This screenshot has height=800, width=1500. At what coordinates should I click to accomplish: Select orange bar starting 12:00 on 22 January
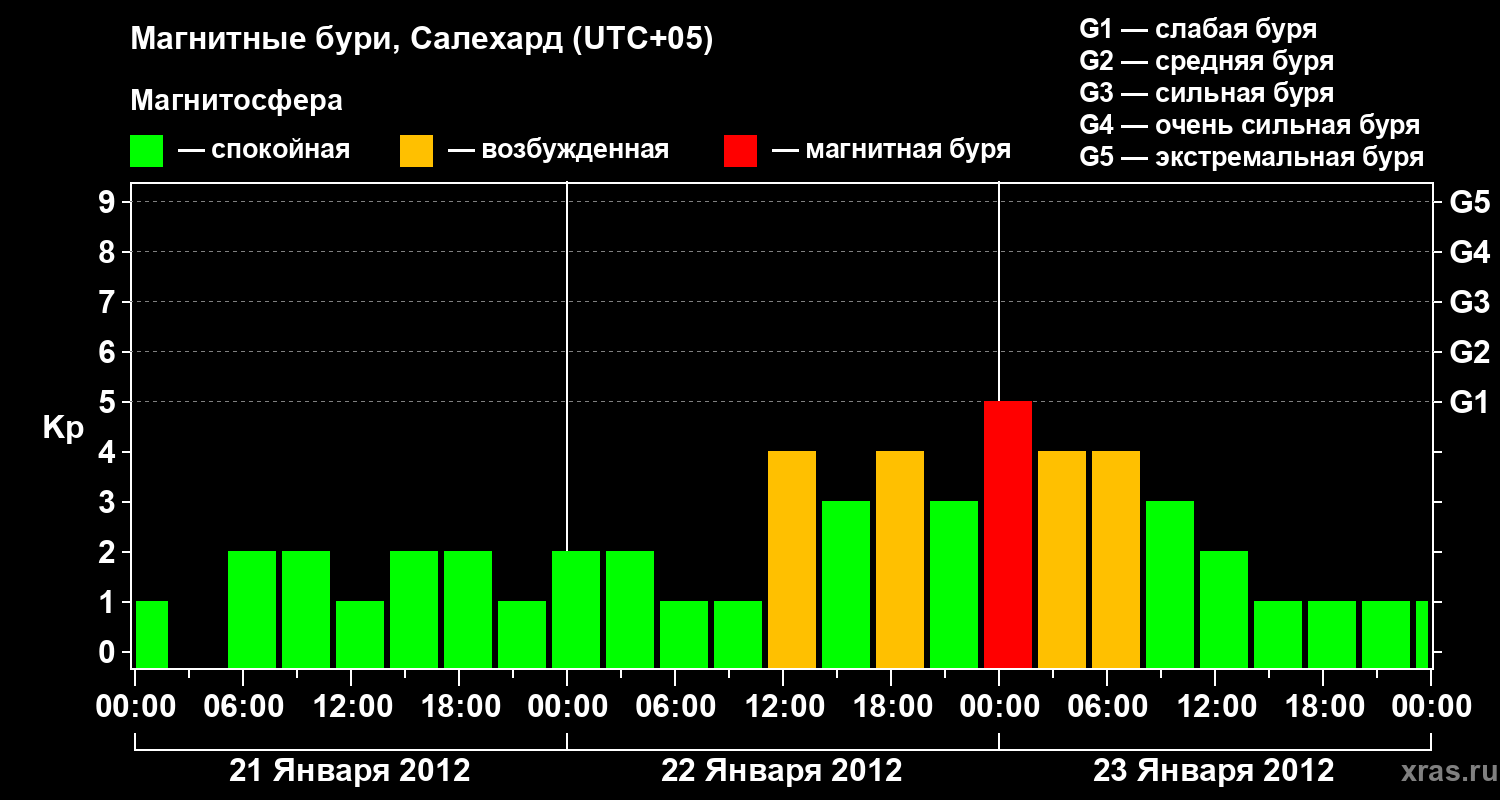[x=792, y=559]
